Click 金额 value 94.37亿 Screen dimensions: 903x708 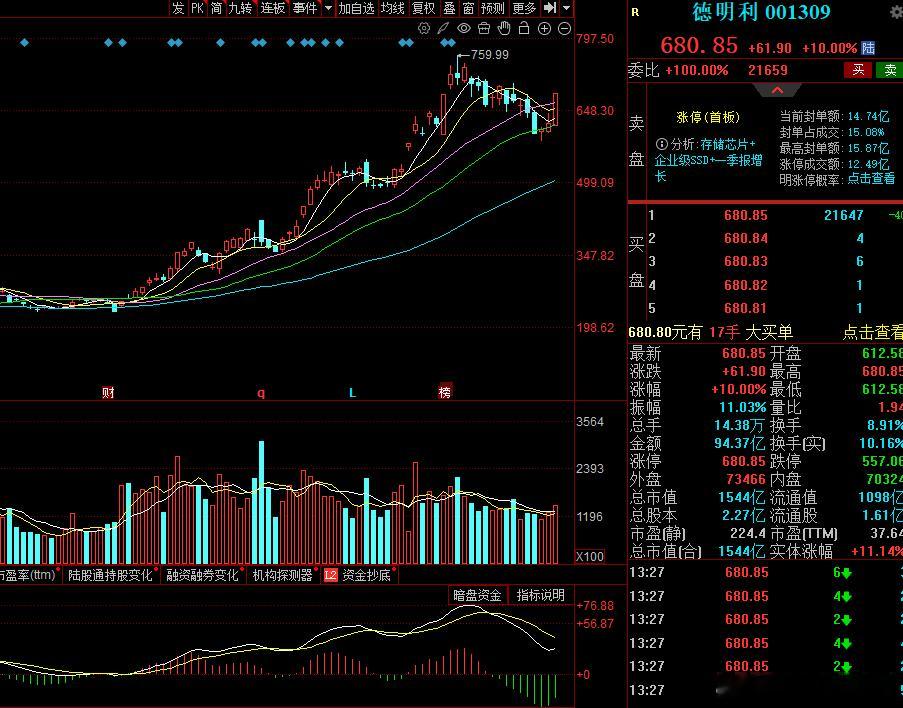[x=739, y=444]
